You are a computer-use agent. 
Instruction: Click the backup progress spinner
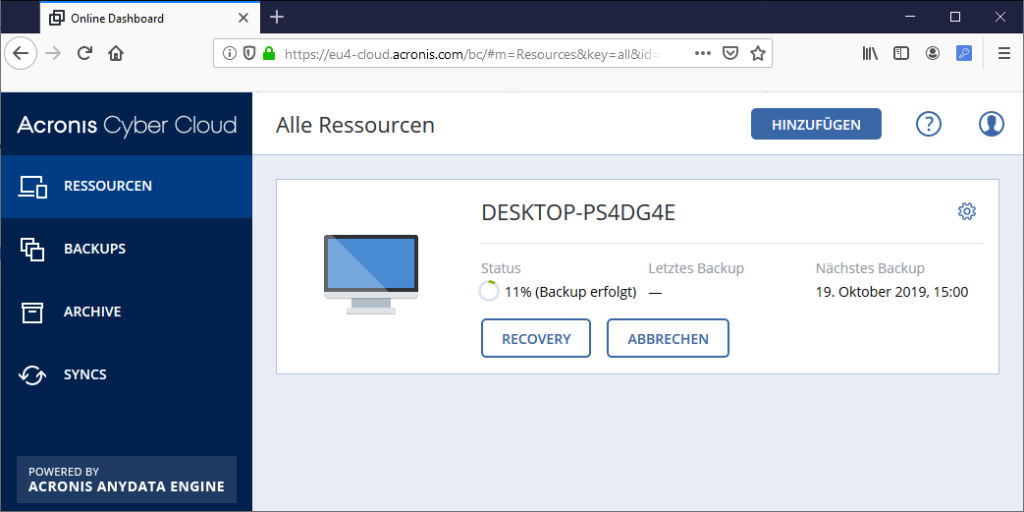pos(489,291)
